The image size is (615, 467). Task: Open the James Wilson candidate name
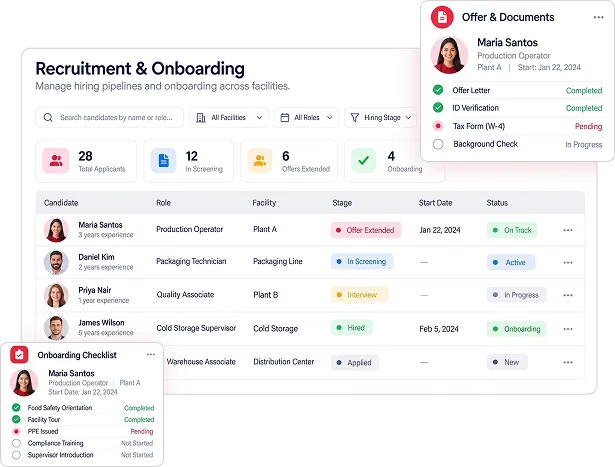coord(101,323)
